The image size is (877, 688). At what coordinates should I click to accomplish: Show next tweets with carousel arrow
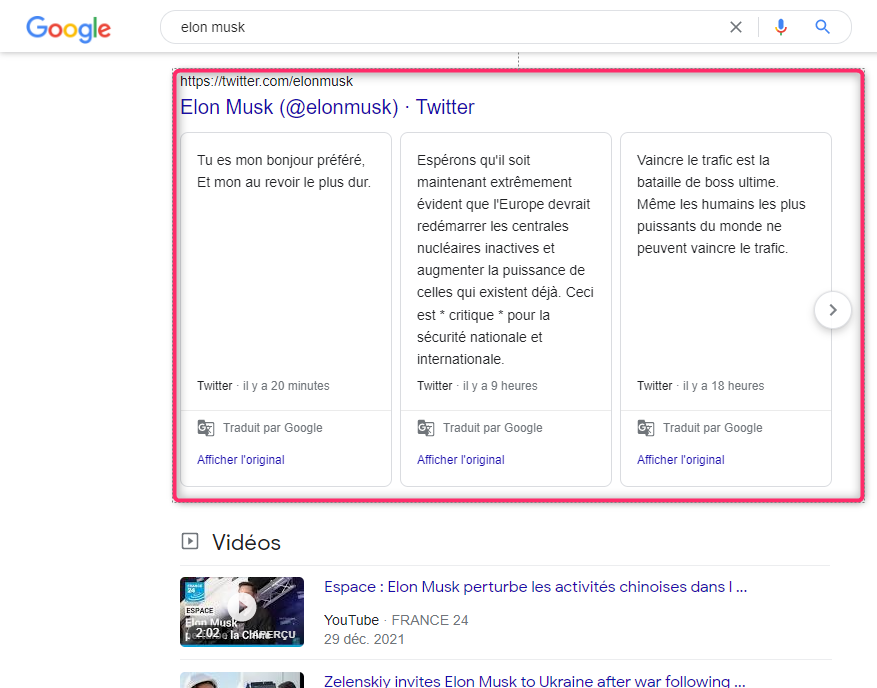click(833, 310)
